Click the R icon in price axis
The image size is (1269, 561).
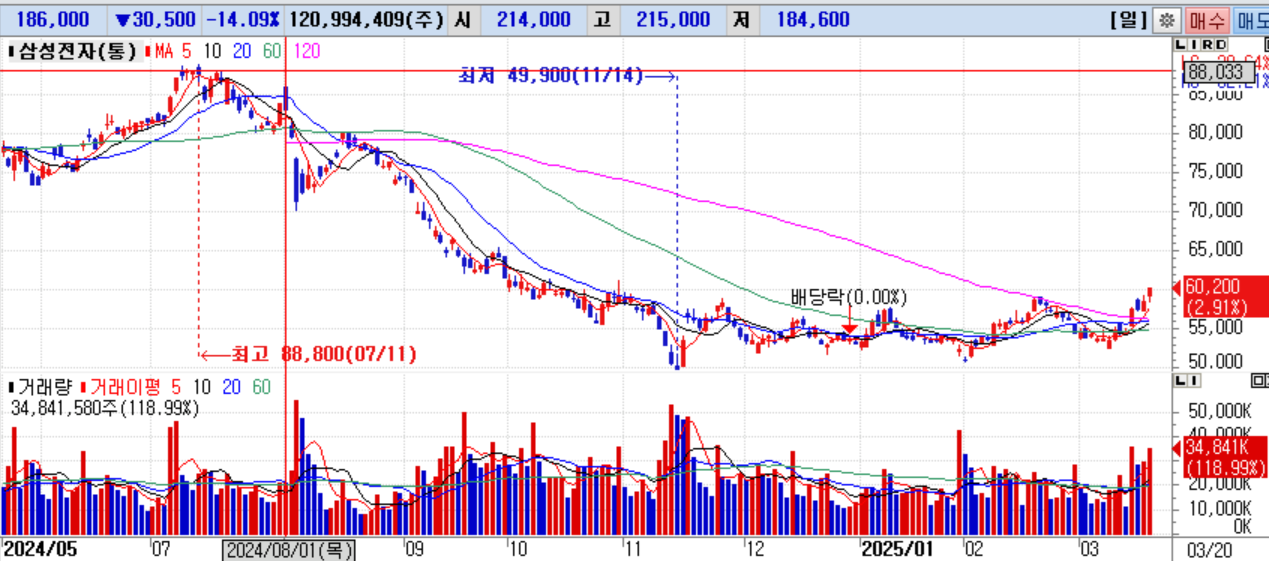coord(1207,46)
